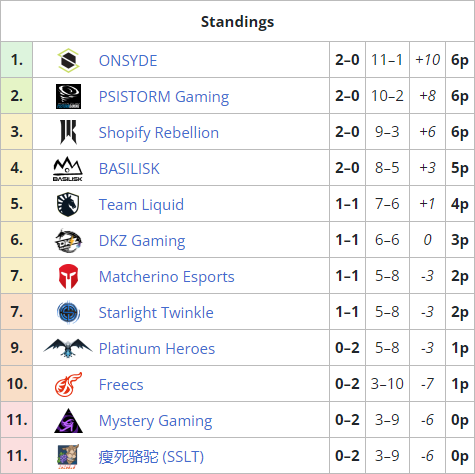
Task: Click the DKZ Gaming logo
Action: pos(68,240)
